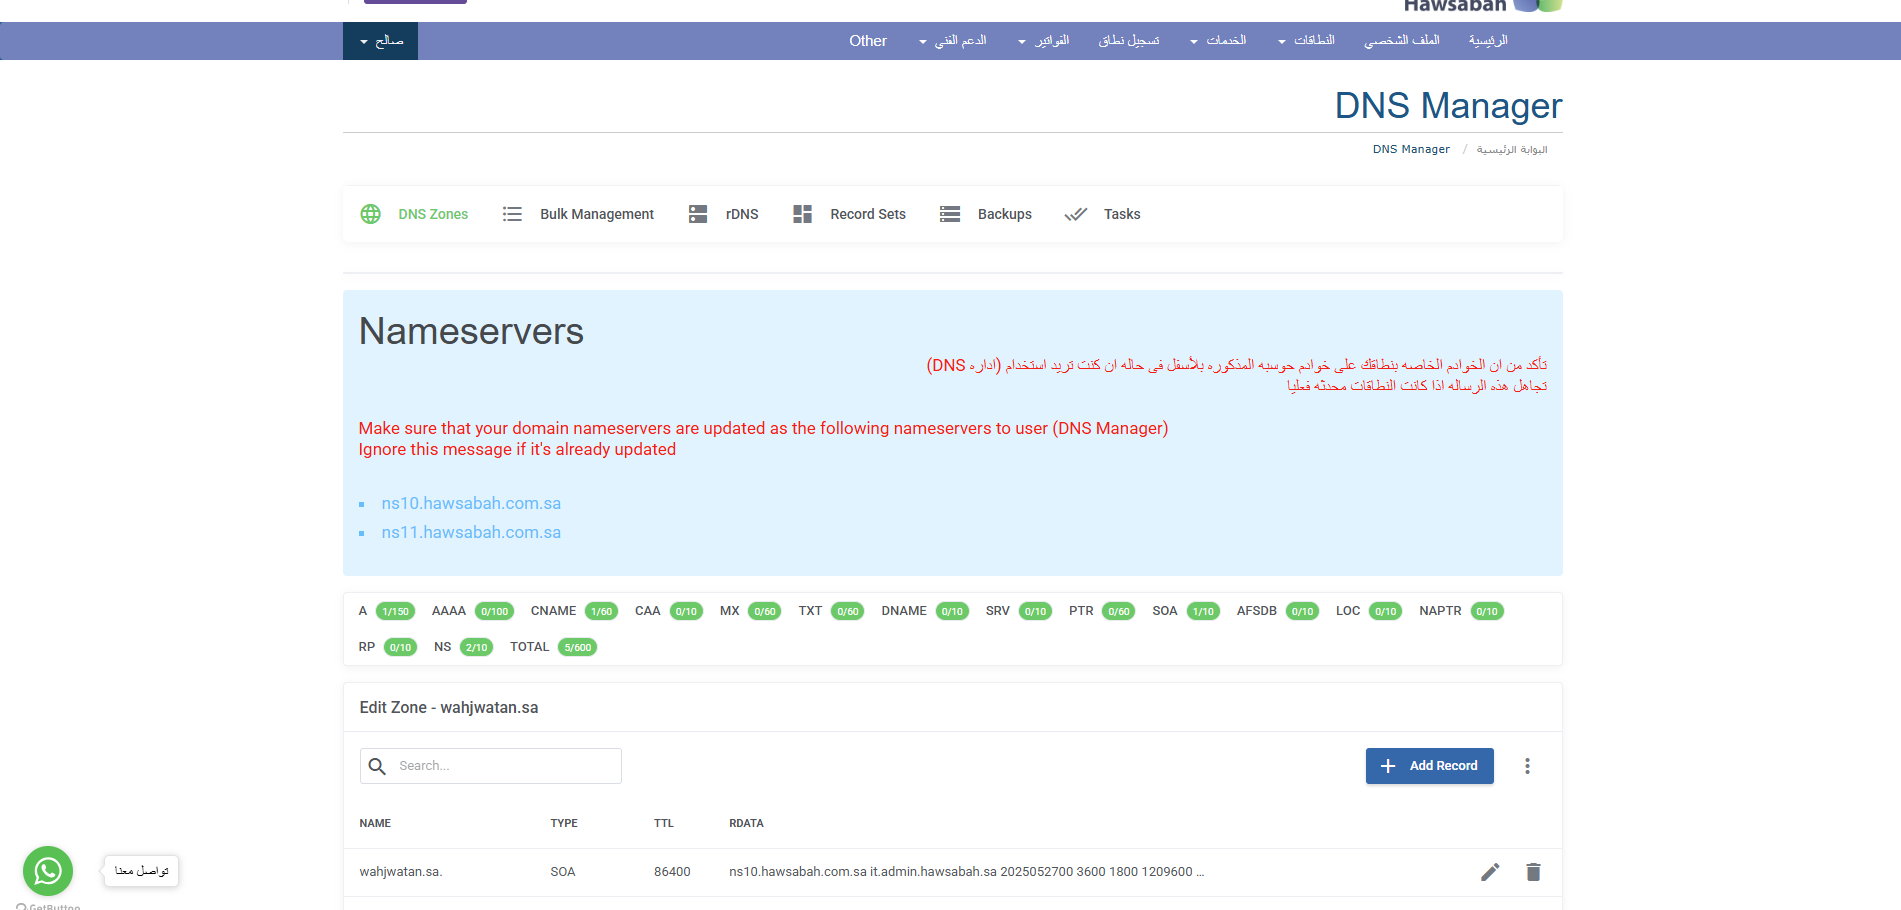Open the الفواتير menu
This screenshot has height=910, width=1901.
tap(1053, 40)
